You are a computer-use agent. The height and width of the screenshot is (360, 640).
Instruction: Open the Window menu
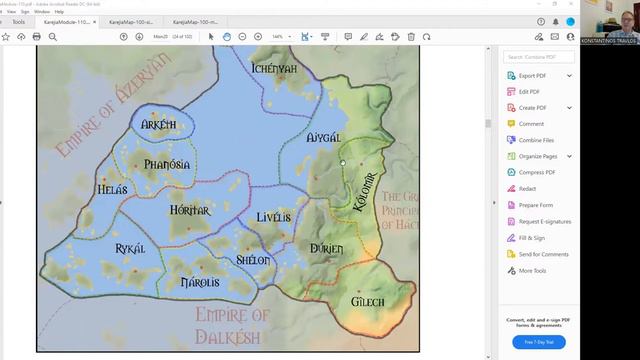42,12
